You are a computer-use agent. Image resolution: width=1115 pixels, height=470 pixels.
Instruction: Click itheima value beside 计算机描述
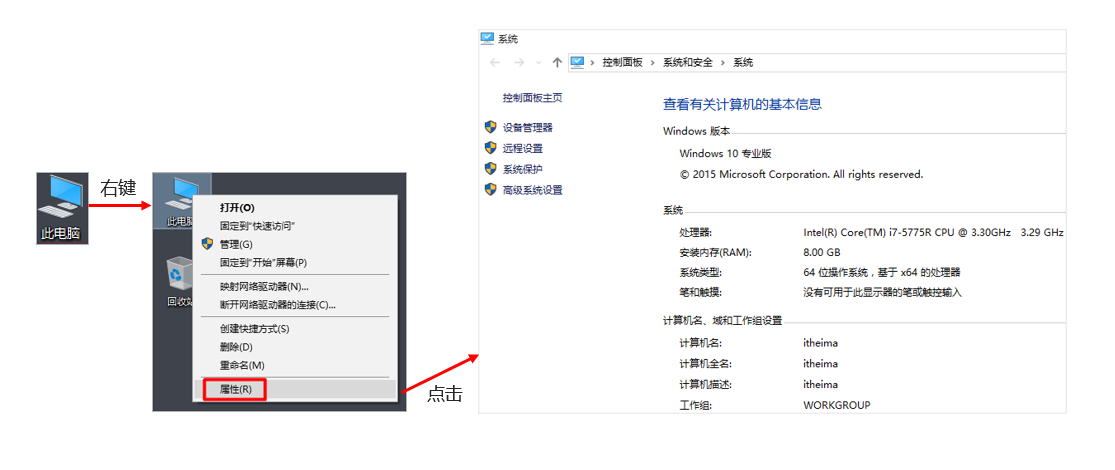821,385
